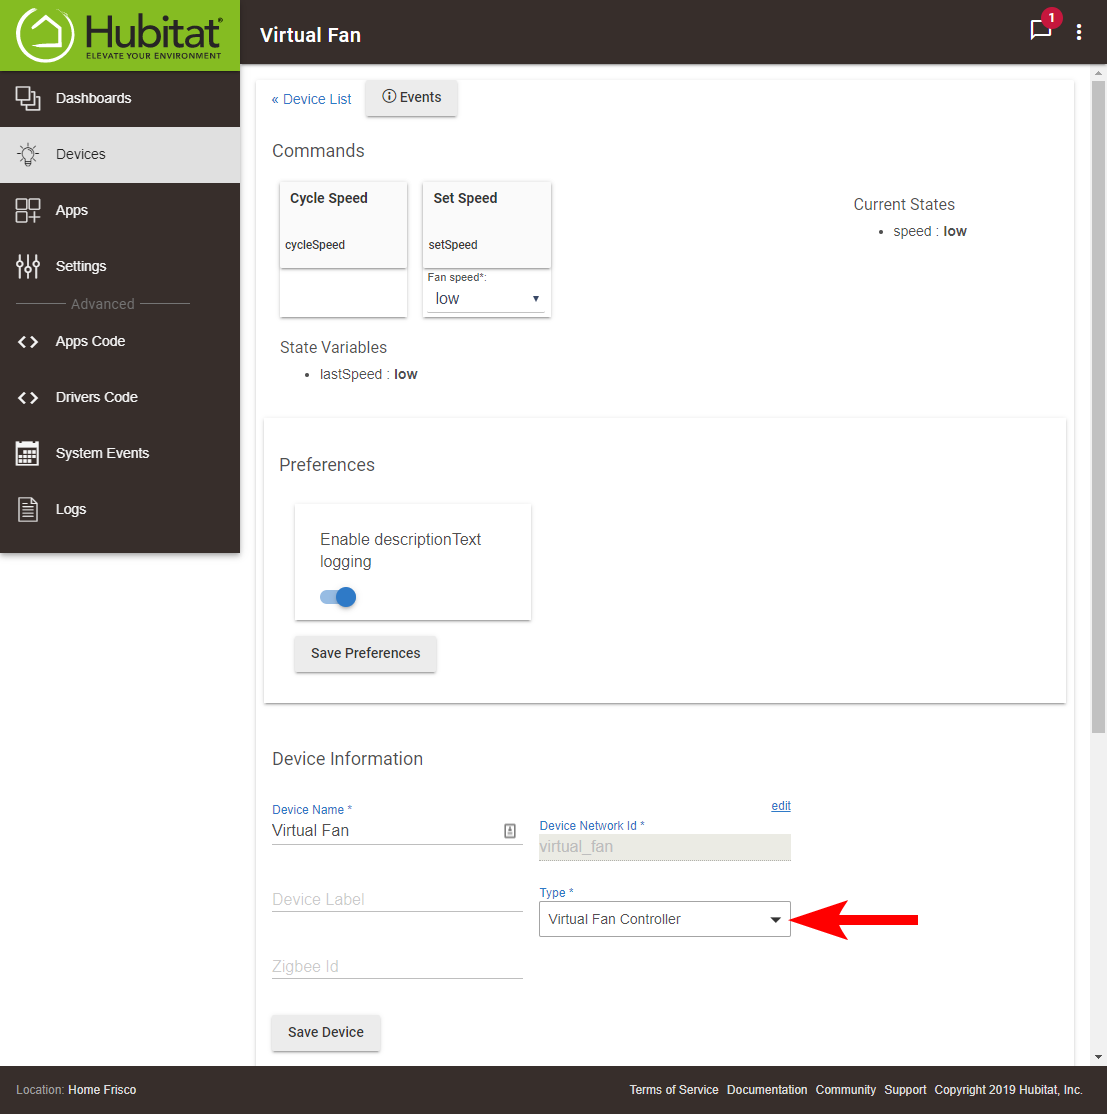Open the three-dot overflow menu
The image size is (1107, 1114).
(1078, 33)
